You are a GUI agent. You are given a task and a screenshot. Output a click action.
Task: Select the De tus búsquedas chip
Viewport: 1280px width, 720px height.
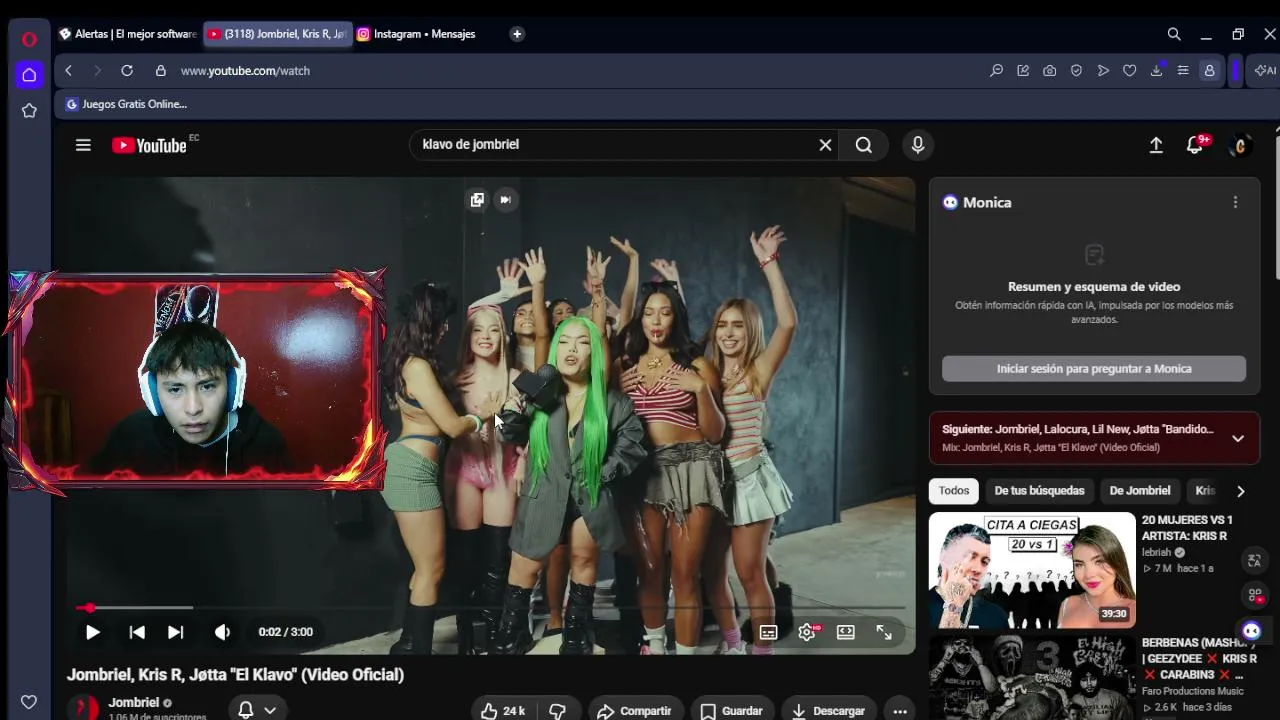[1039, 491]
